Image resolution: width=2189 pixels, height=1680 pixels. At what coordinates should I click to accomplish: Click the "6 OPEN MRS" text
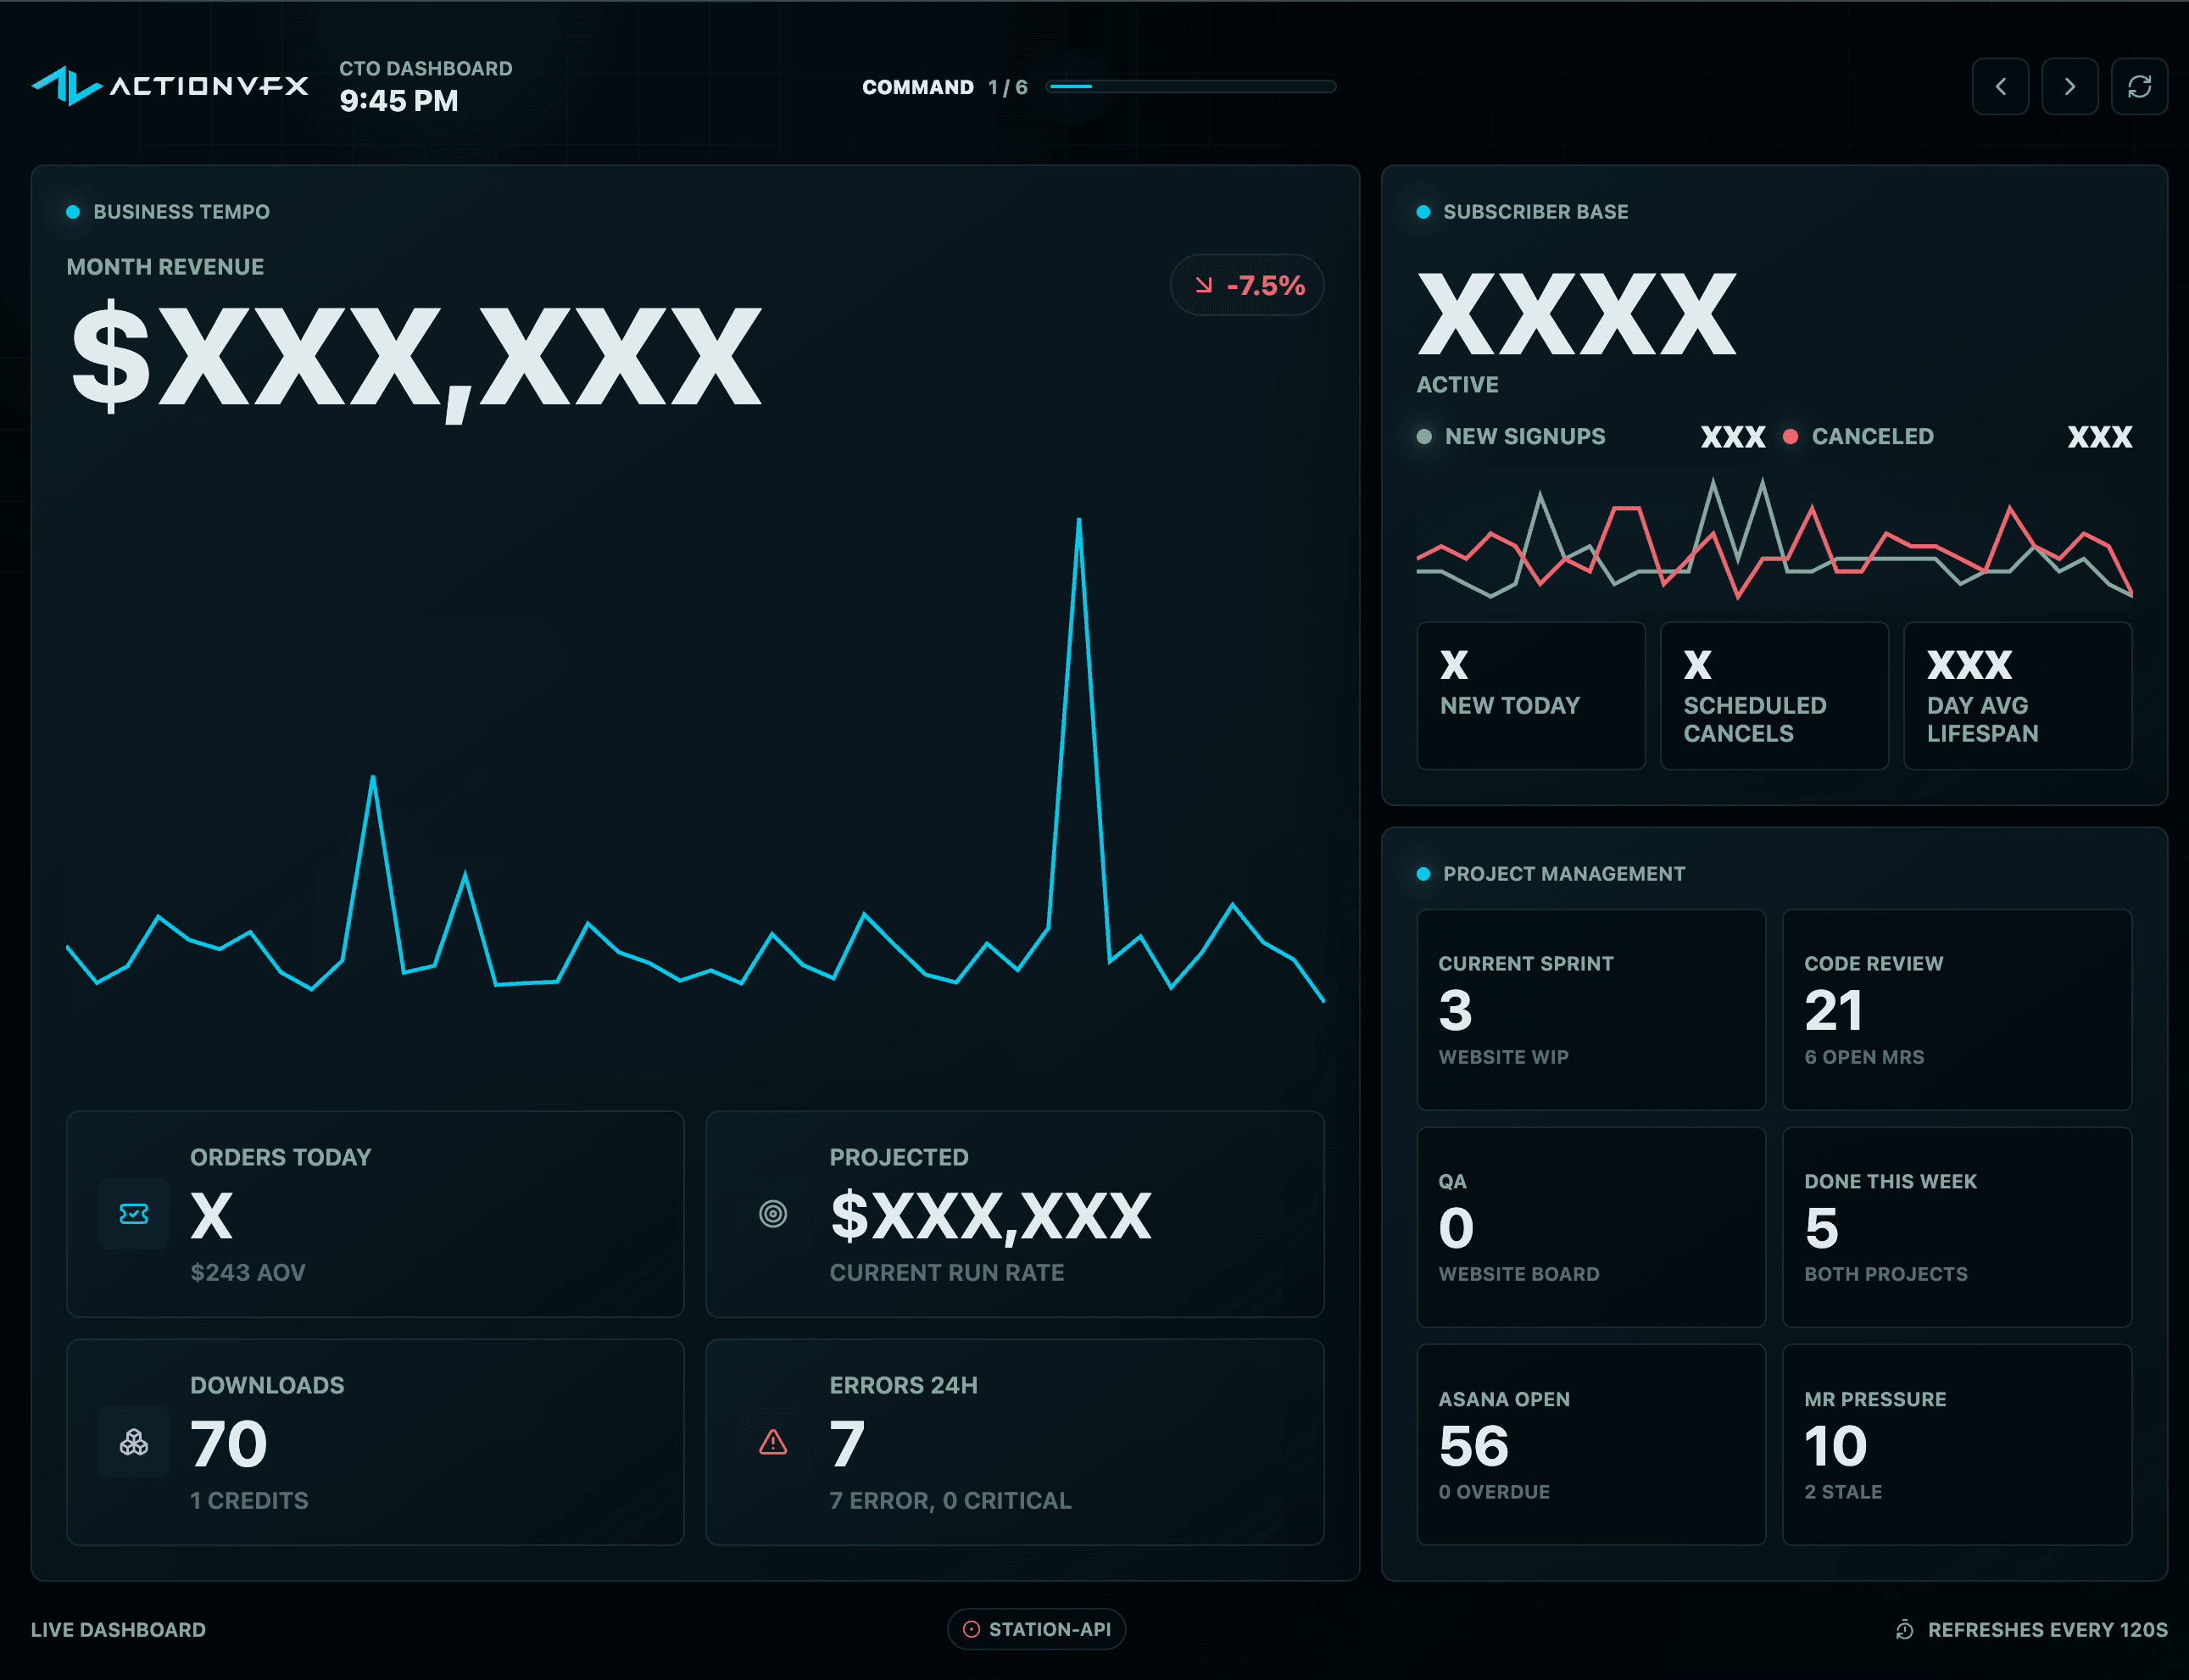(1864, 1057)
